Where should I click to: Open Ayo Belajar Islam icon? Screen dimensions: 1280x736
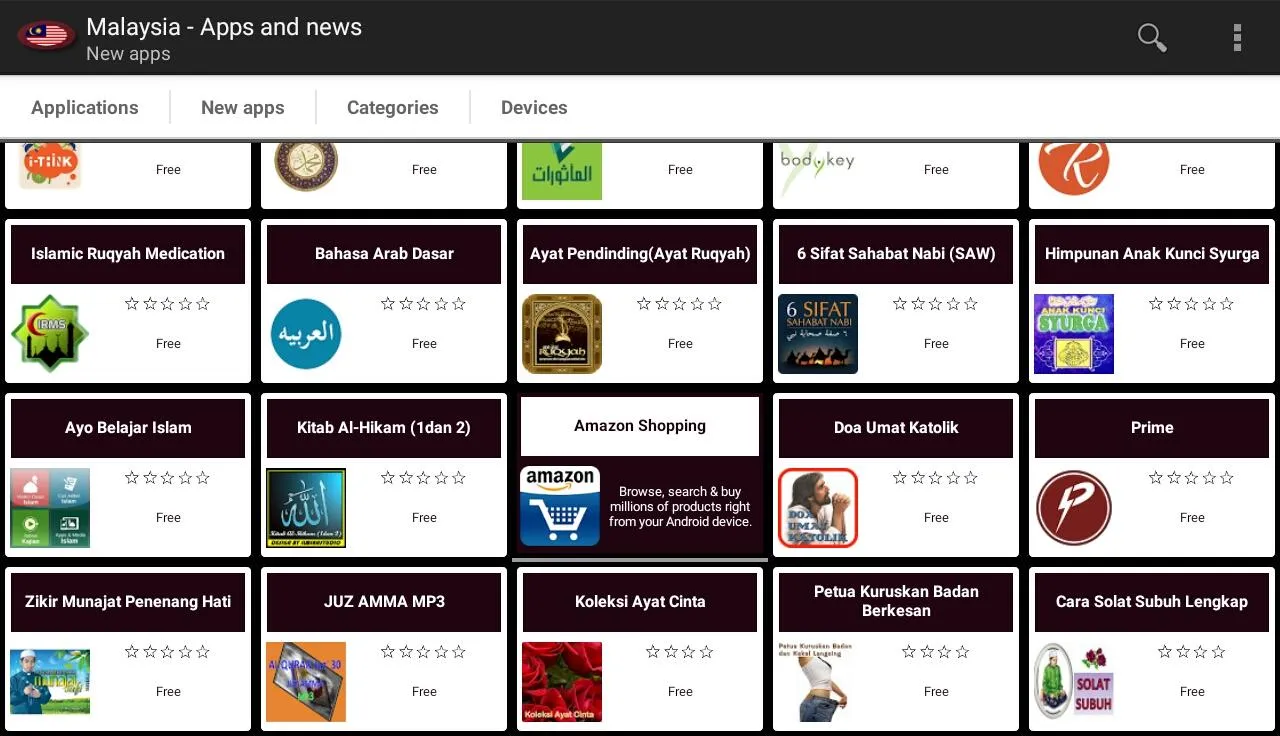[x=50, y=508]
